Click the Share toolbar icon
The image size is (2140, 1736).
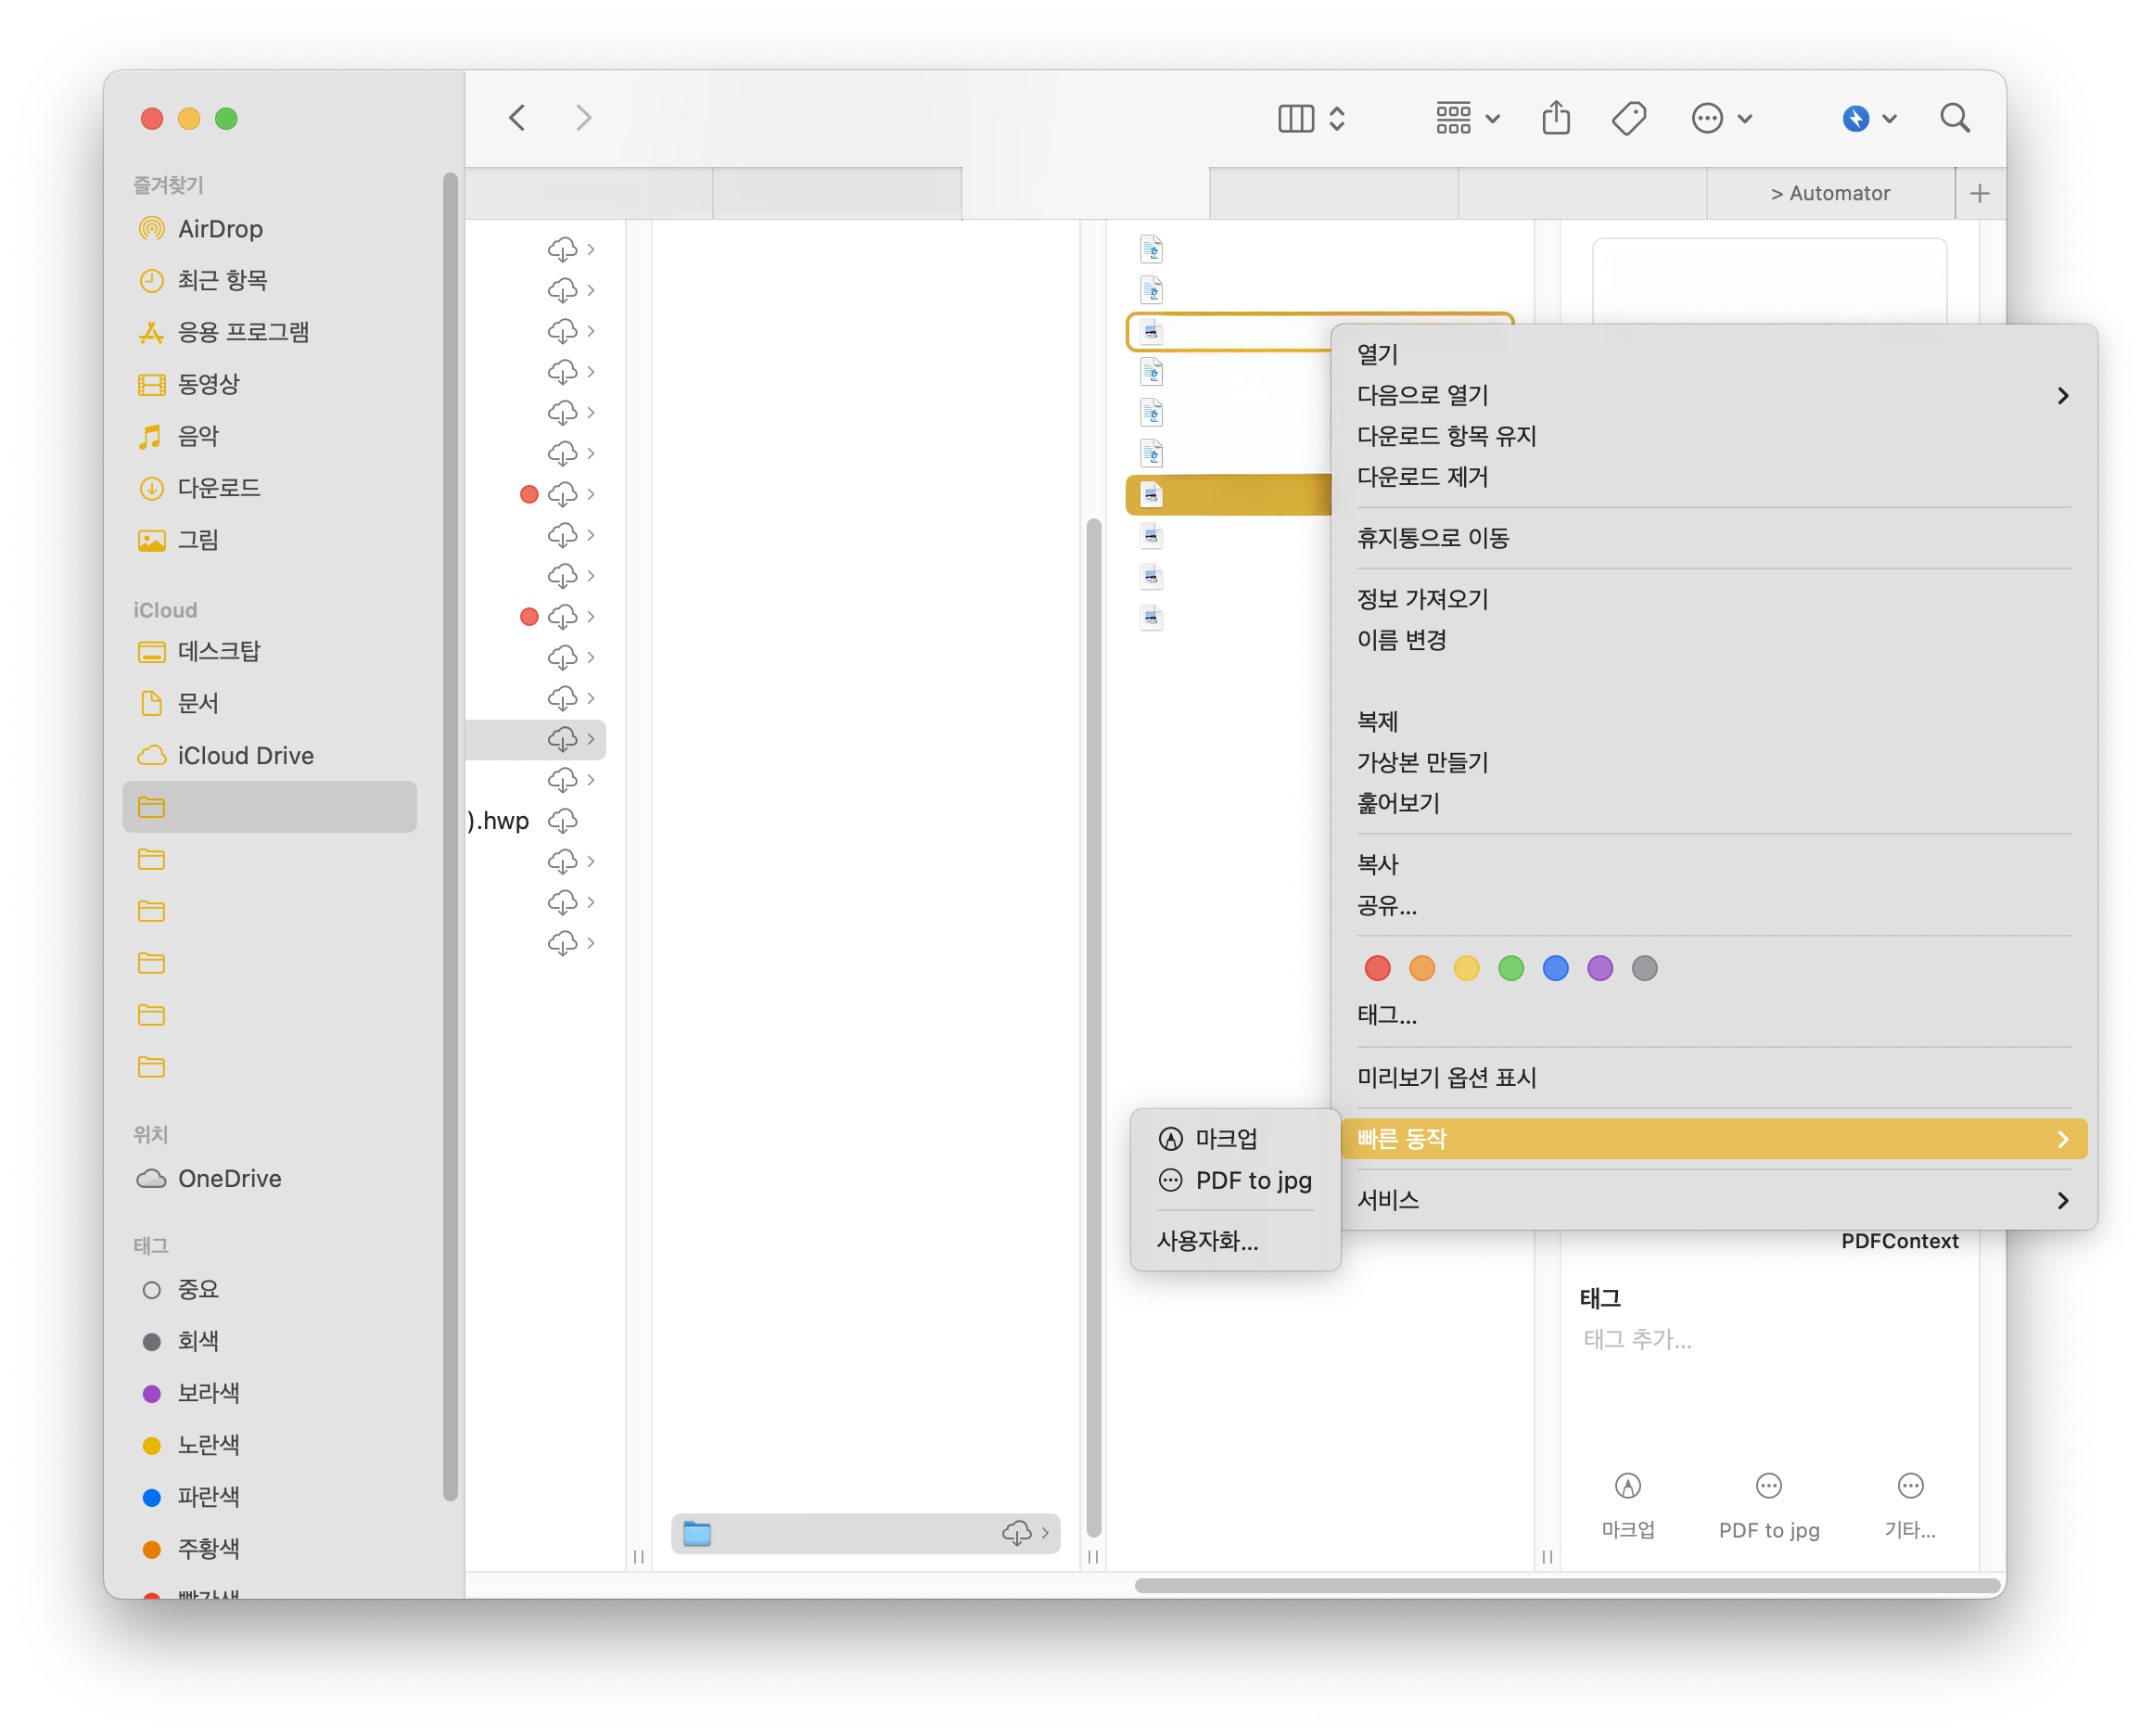[1556, 118]
